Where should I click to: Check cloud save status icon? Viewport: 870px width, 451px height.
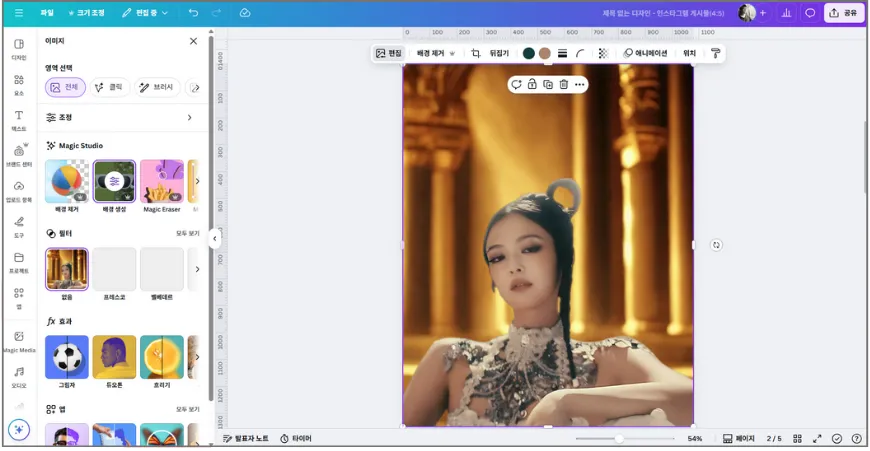[x=245, y=13]
